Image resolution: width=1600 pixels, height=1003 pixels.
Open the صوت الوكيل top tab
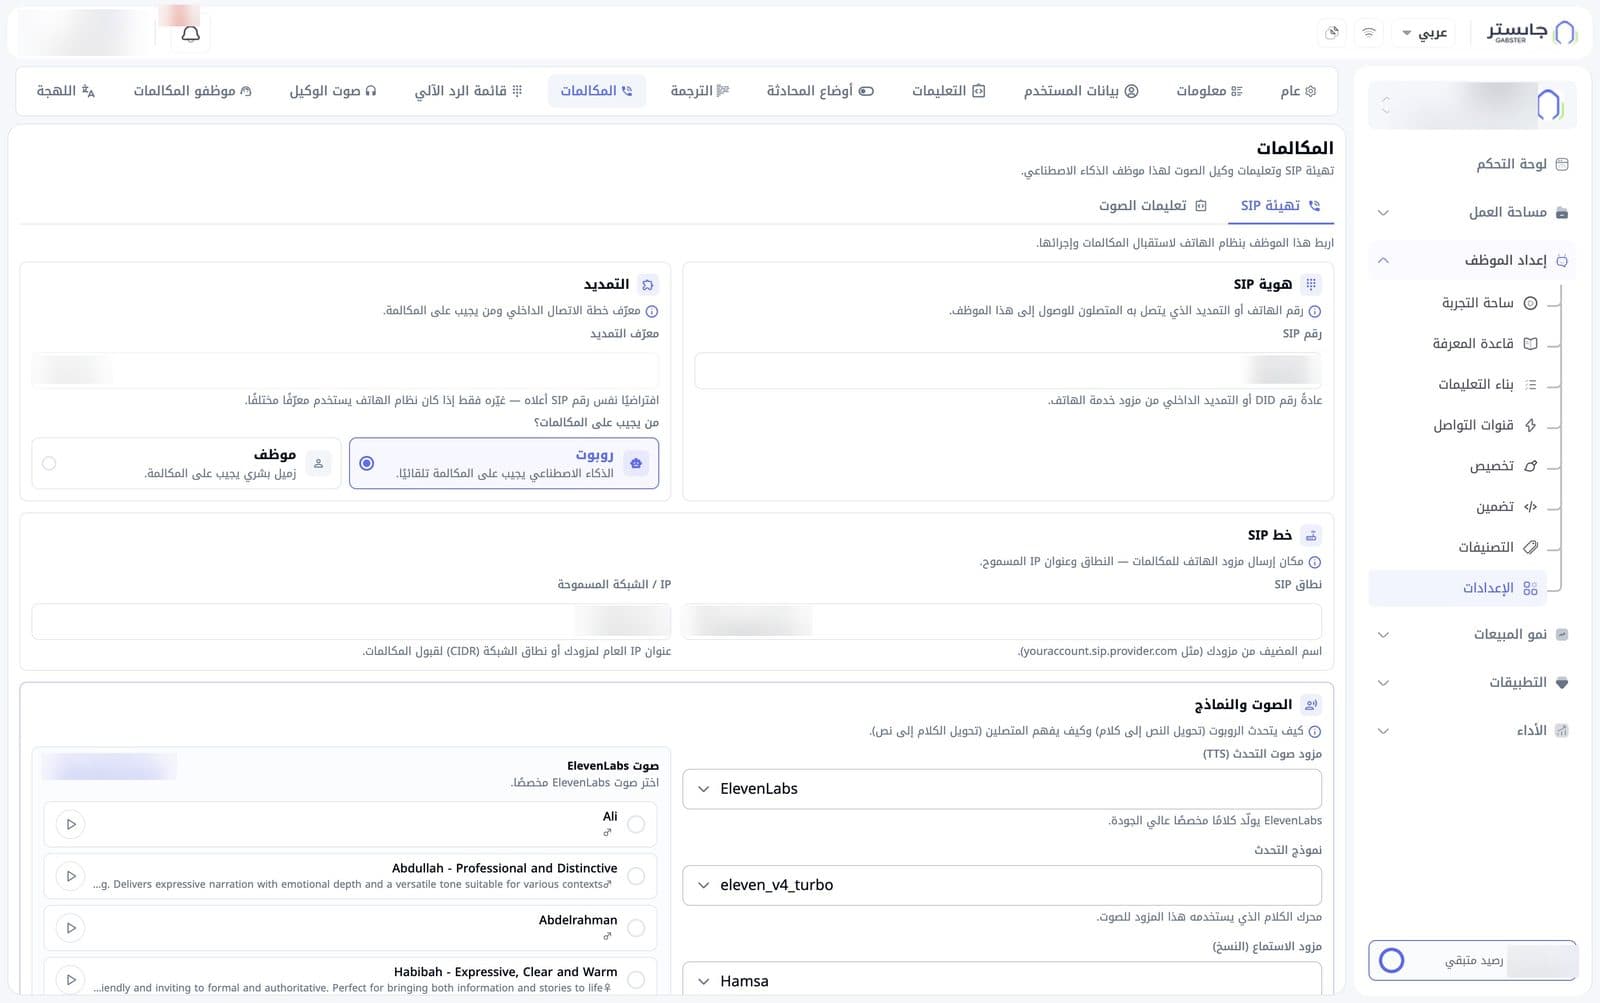[333, 91]
